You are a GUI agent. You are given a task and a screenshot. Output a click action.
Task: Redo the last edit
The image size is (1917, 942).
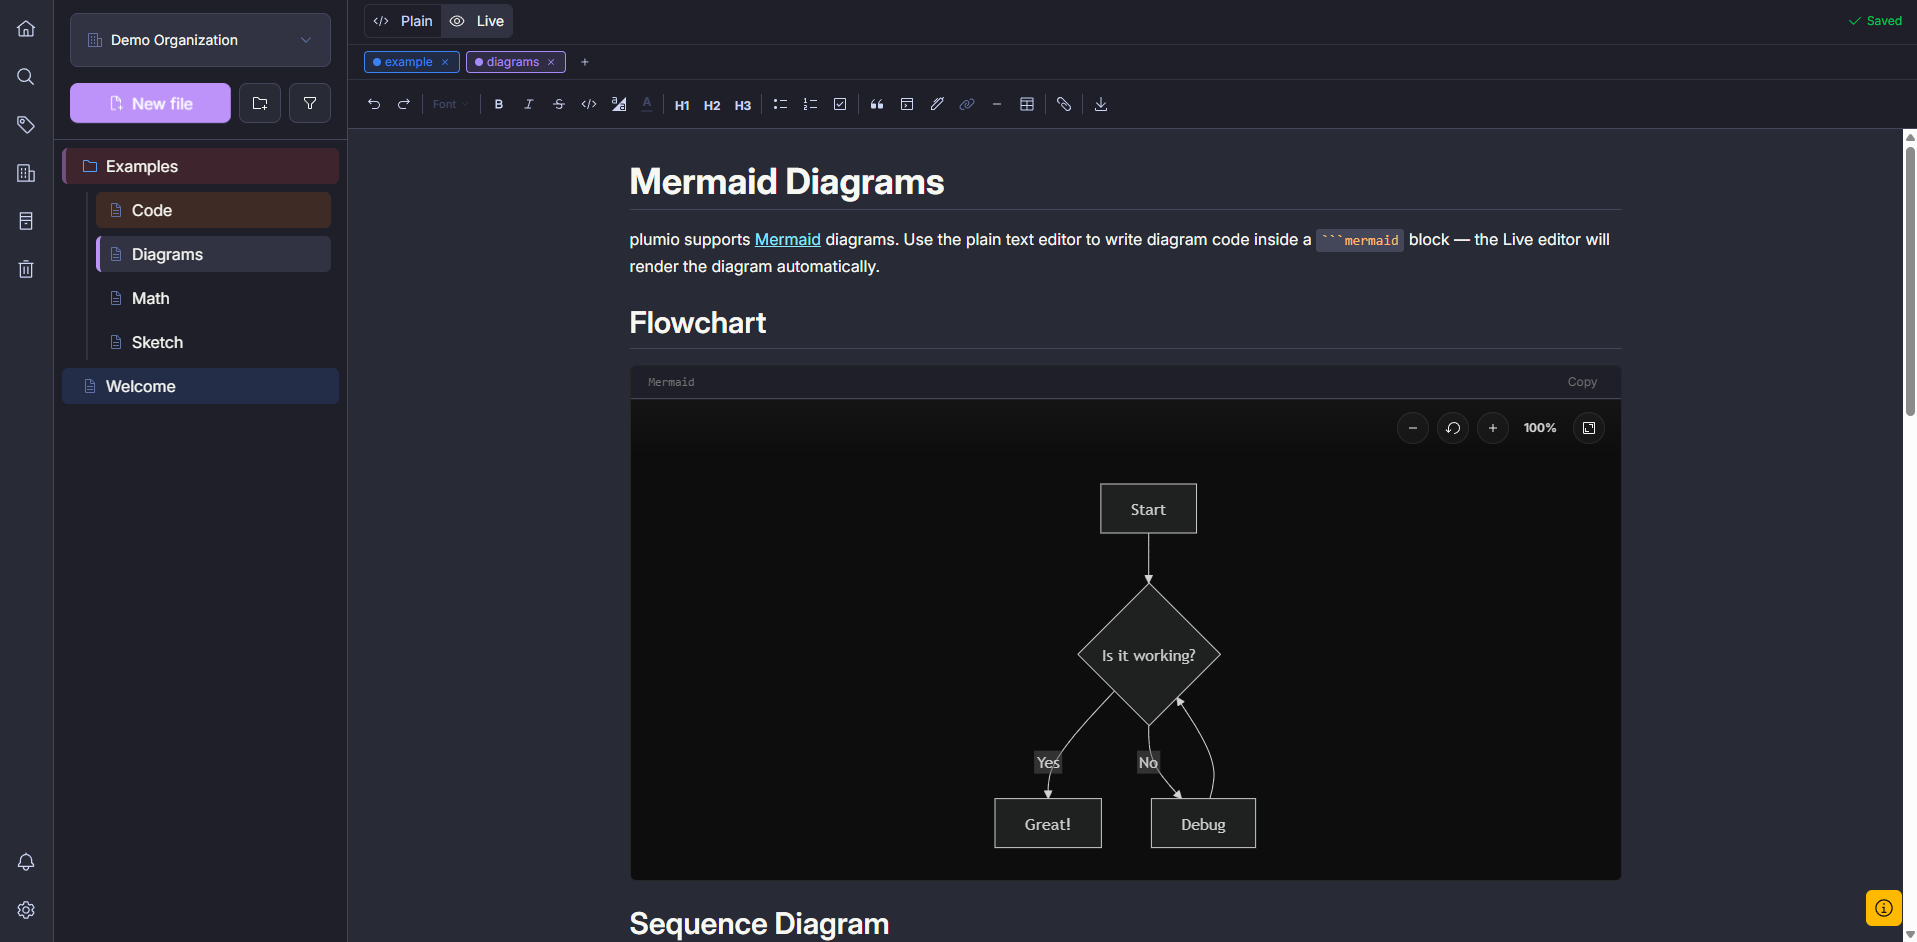pyautogui.click(x=404, y=104)
